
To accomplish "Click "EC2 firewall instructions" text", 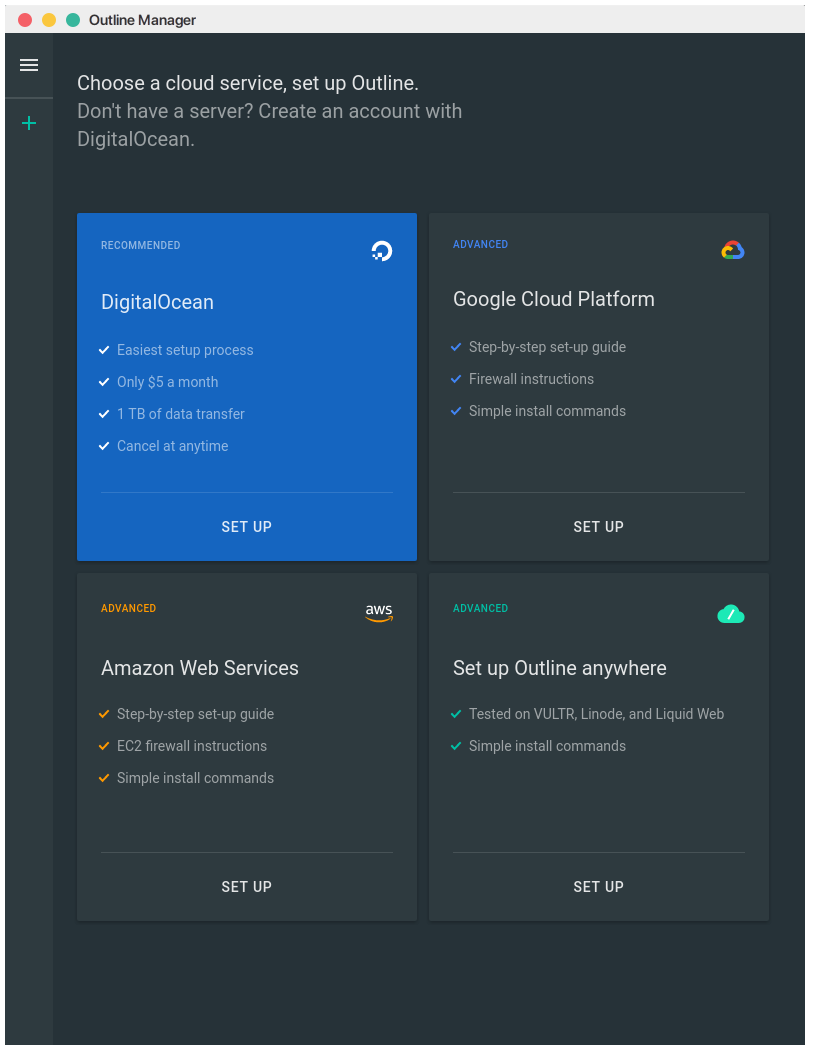I will tap(192, 746).
